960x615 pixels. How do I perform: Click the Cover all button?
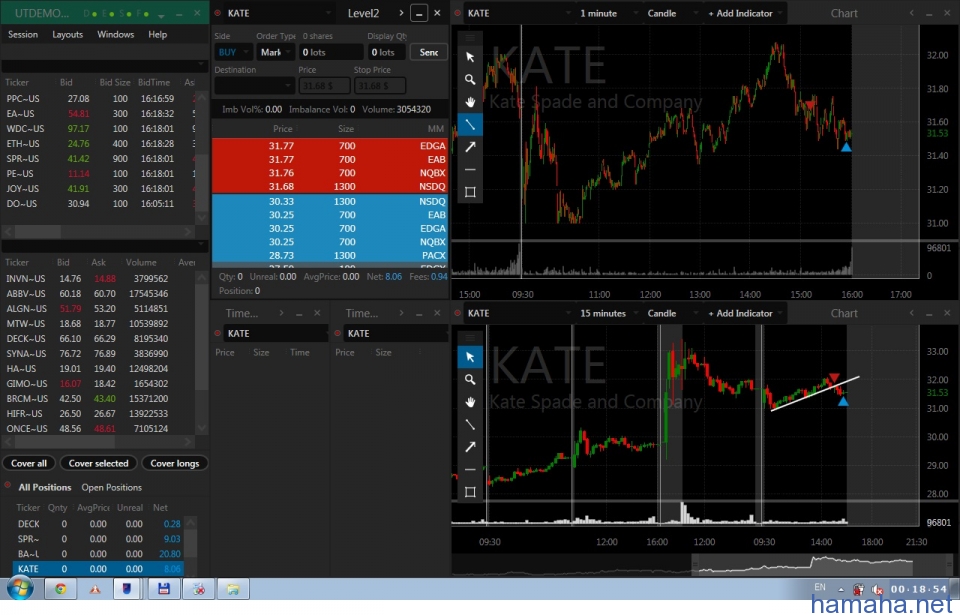pos(29,464)
